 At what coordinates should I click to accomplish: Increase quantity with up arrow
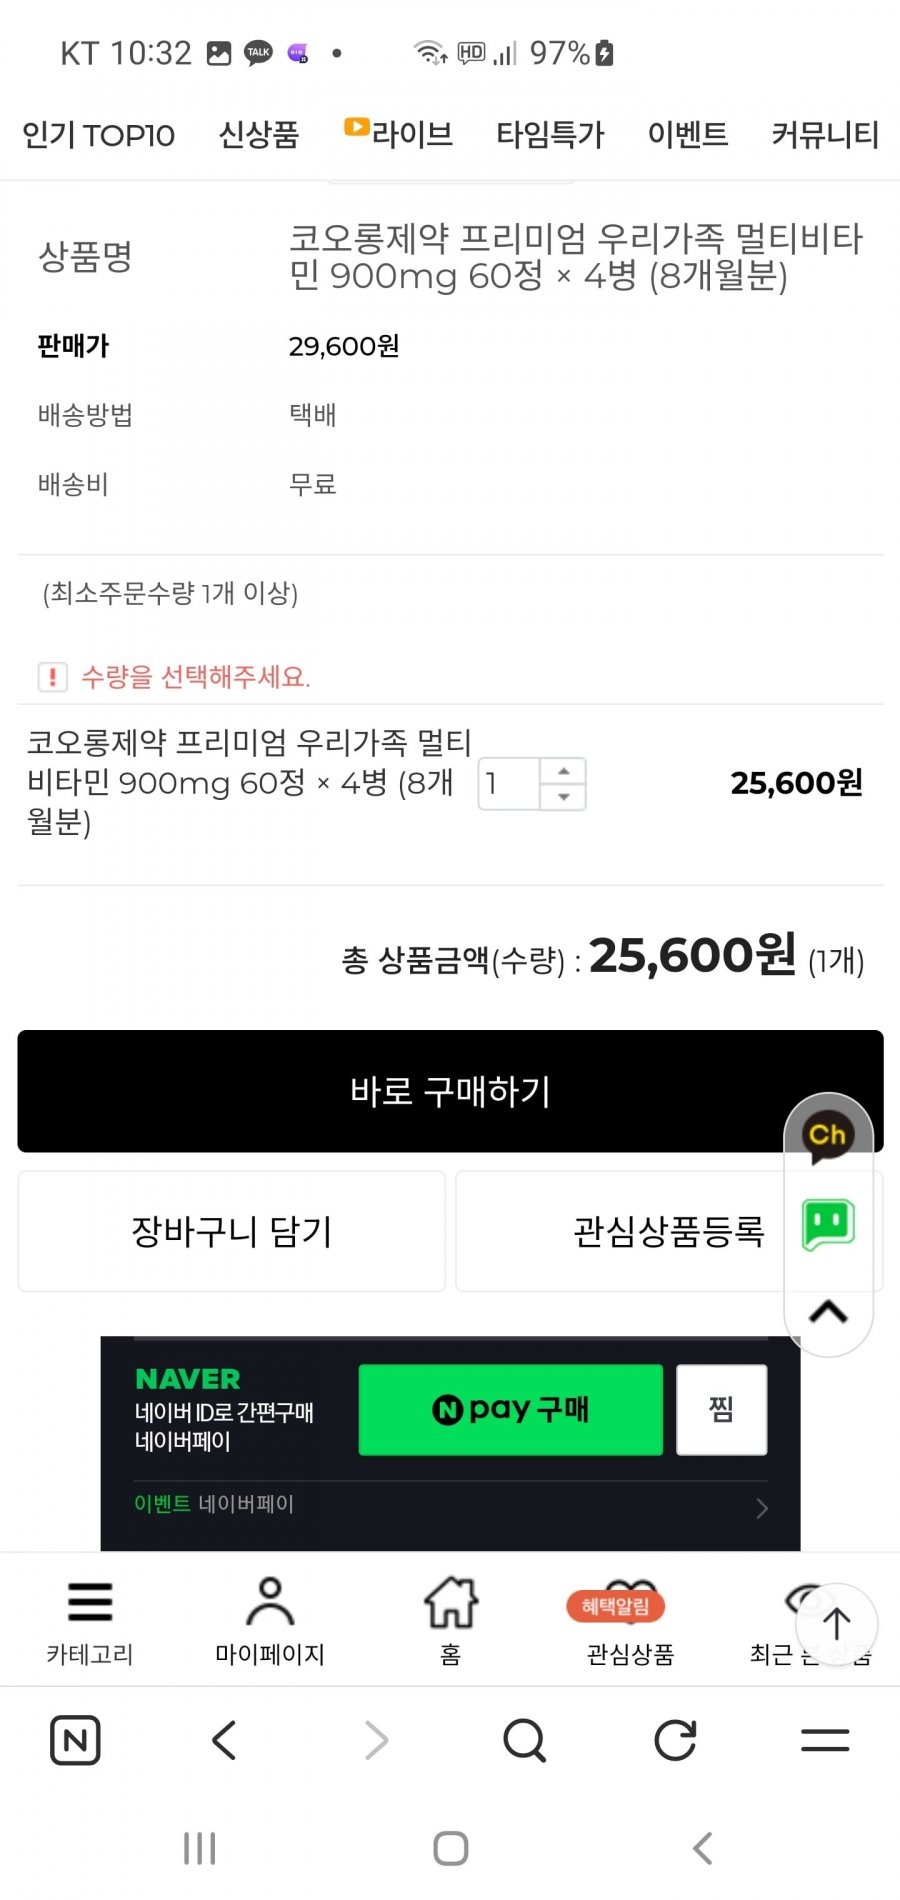[564, 771]
